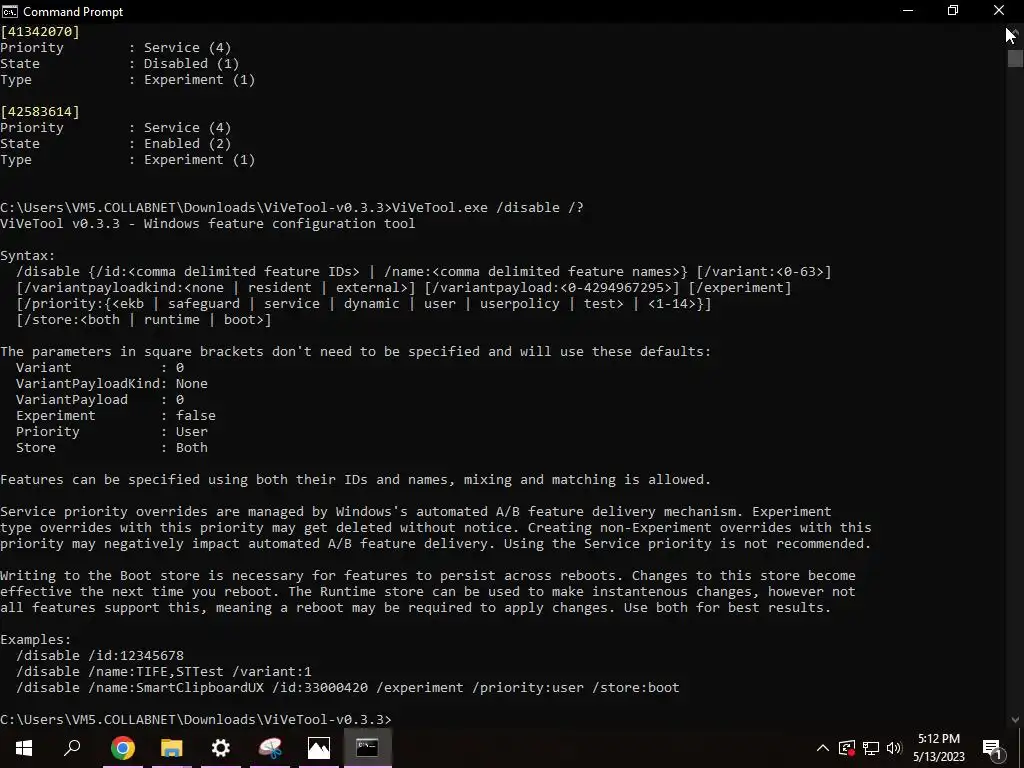The image size is (1024, 768).
Task: Click the 'Disabled (1)' state value
Action: point(191,63)
